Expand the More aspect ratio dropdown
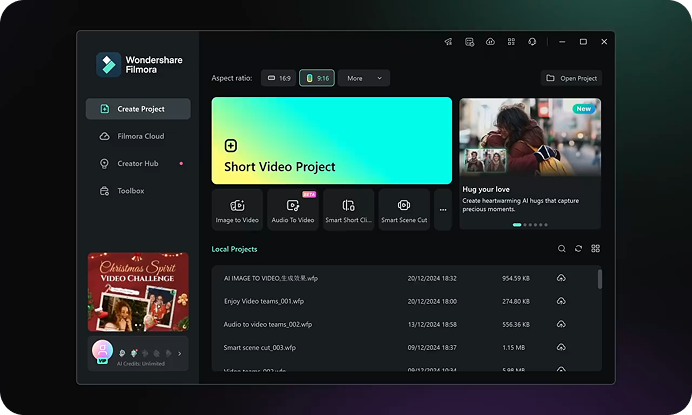Viewport: 692px width, 415px height. point(364,78)
